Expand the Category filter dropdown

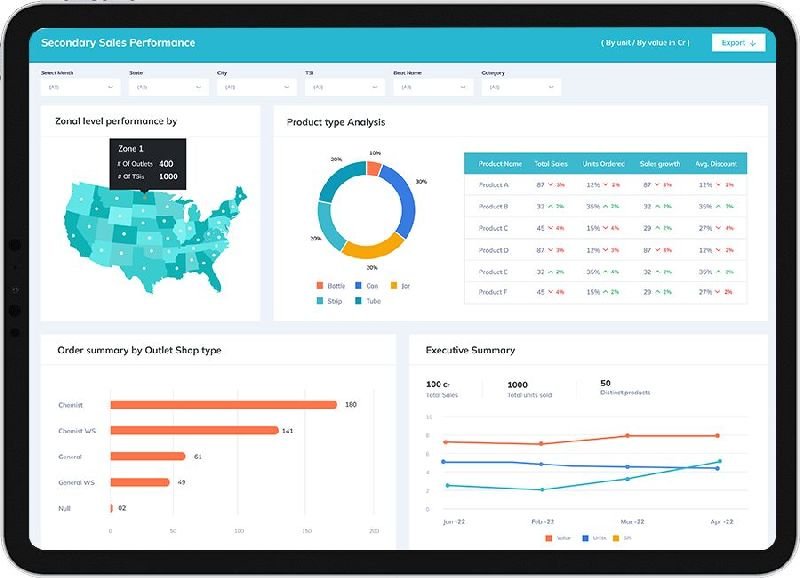520,87
